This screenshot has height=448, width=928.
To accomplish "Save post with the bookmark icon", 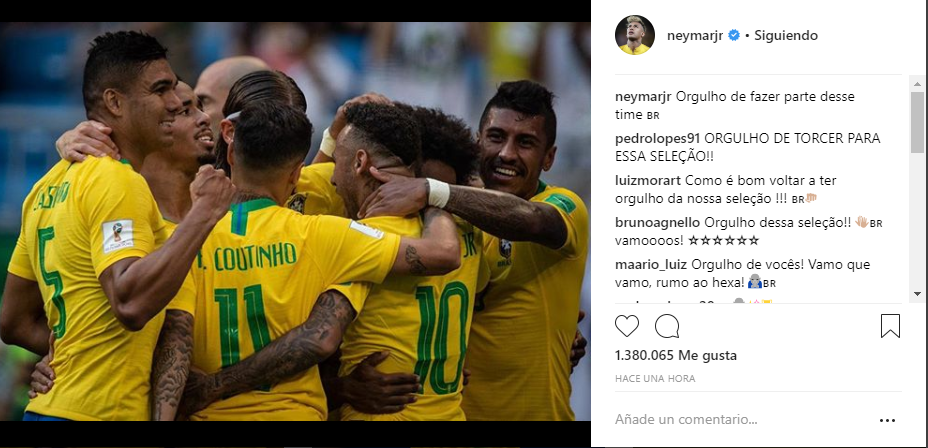I will click(x=890, y=326).
